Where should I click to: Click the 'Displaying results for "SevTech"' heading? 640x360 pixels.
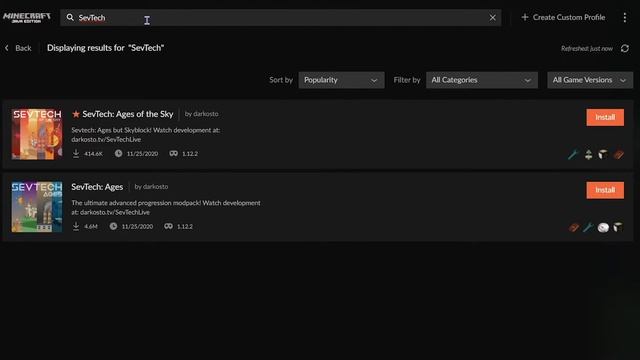(x=105, y=48)
